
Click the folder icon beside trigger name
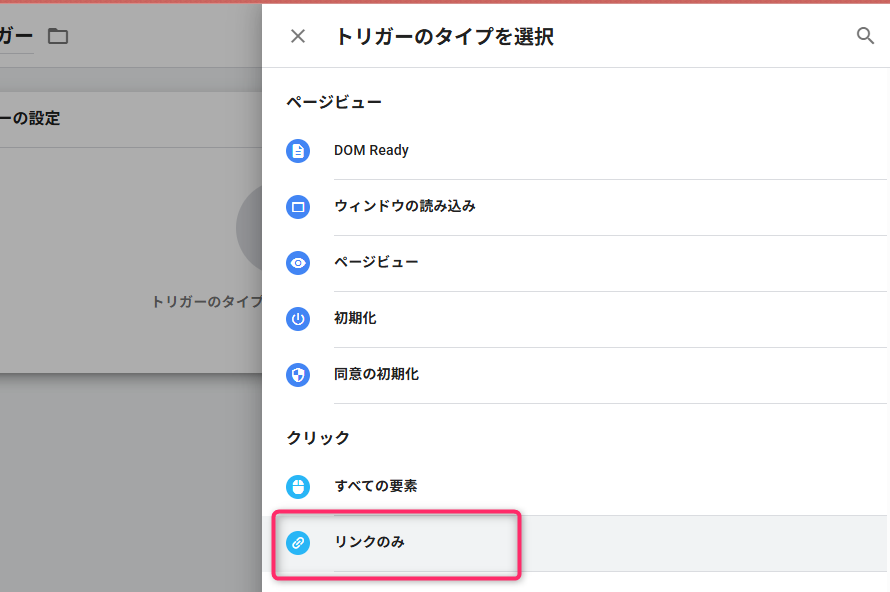point(58,37)
